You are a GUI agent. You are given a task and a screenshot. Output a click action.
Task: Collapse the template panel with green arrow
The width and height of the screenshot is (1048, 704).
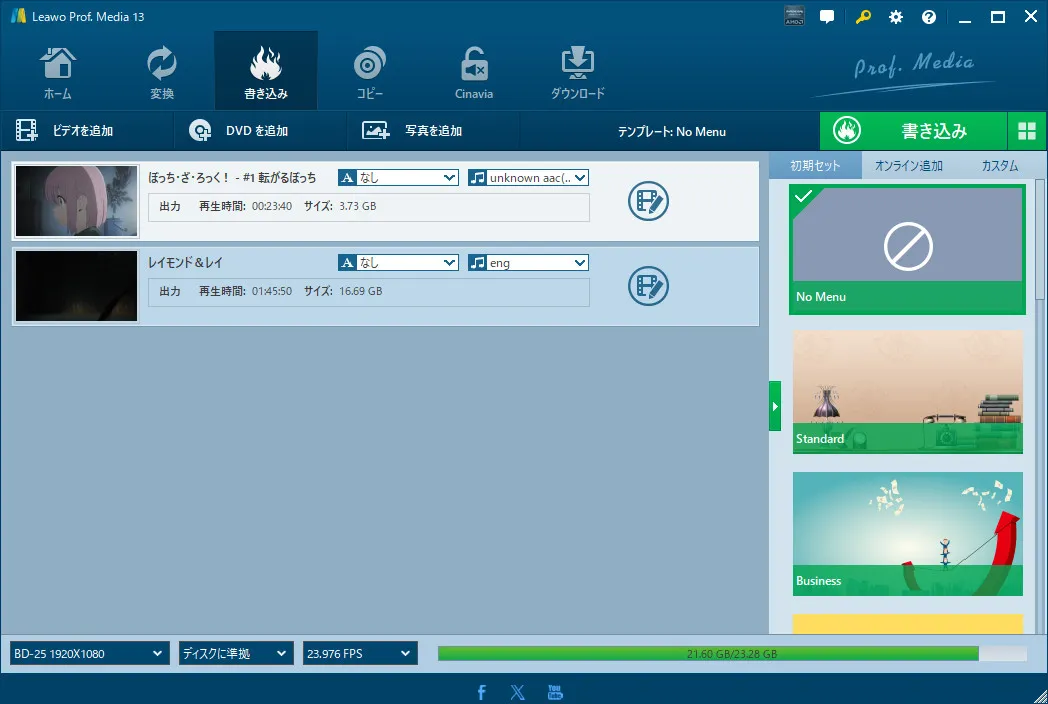[775, 406]
